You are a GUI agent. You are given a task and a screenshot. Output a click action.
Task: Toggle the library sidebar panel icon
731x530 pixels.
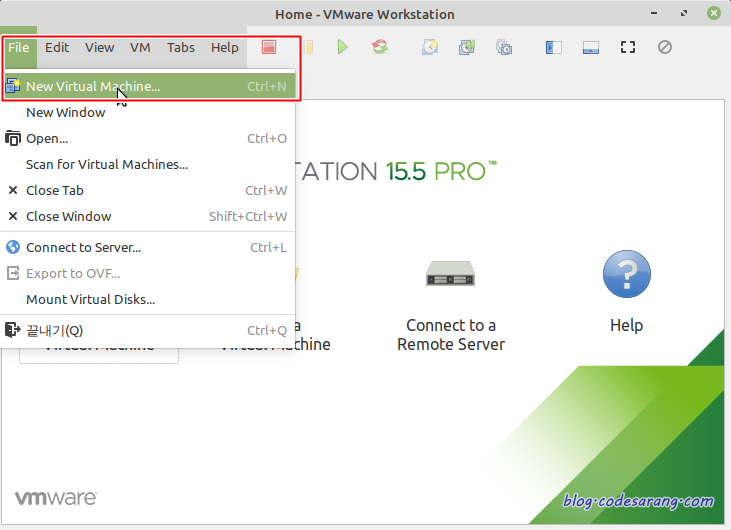(x=553, y=48)
